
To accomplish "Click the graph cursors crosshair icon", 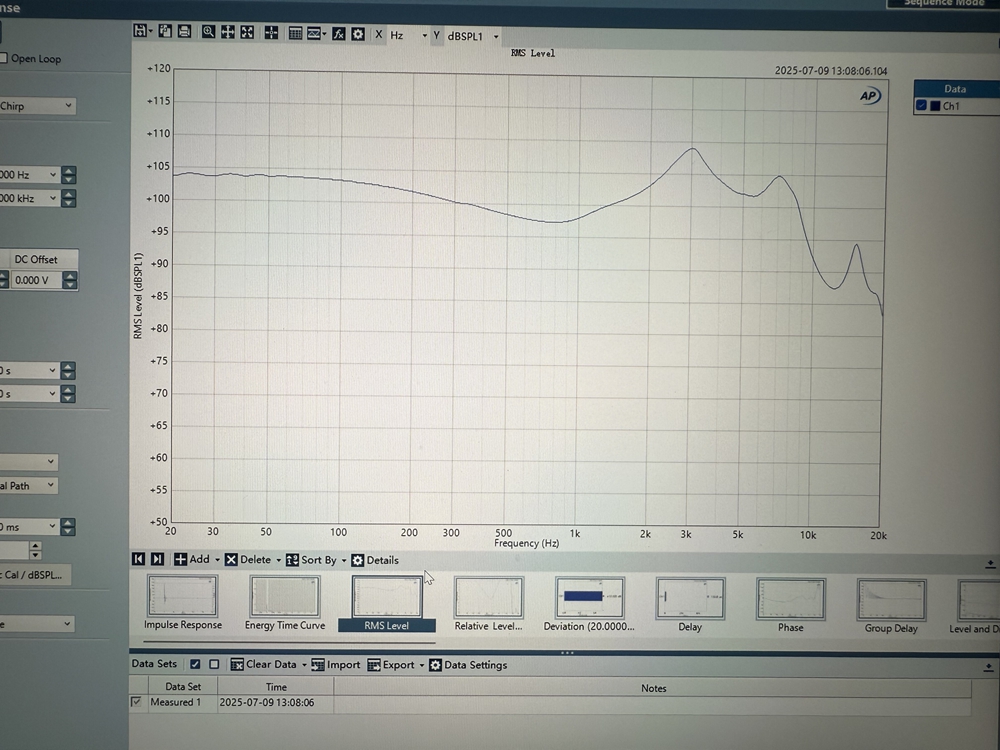I will point(271,32).
